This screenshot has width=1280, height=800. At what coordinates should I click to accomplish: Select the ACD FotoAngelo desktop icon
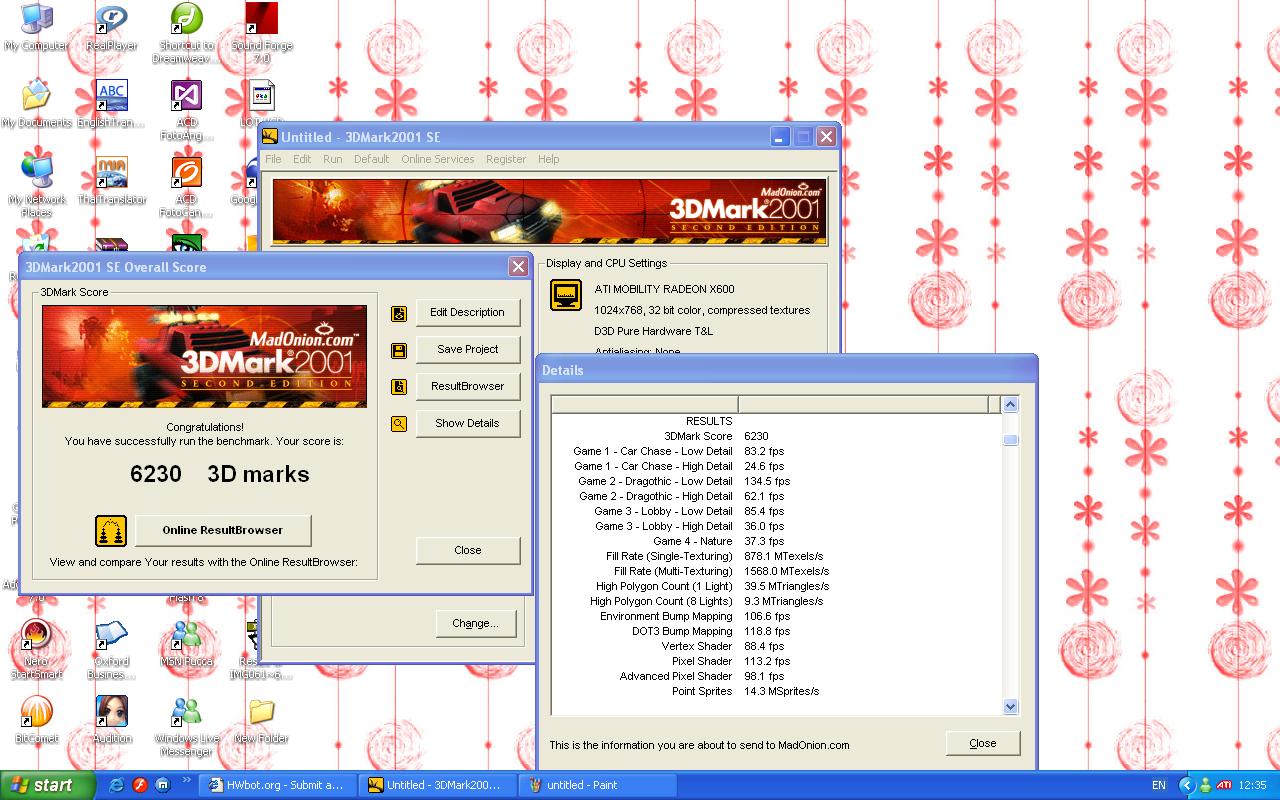tap(186, 110)
